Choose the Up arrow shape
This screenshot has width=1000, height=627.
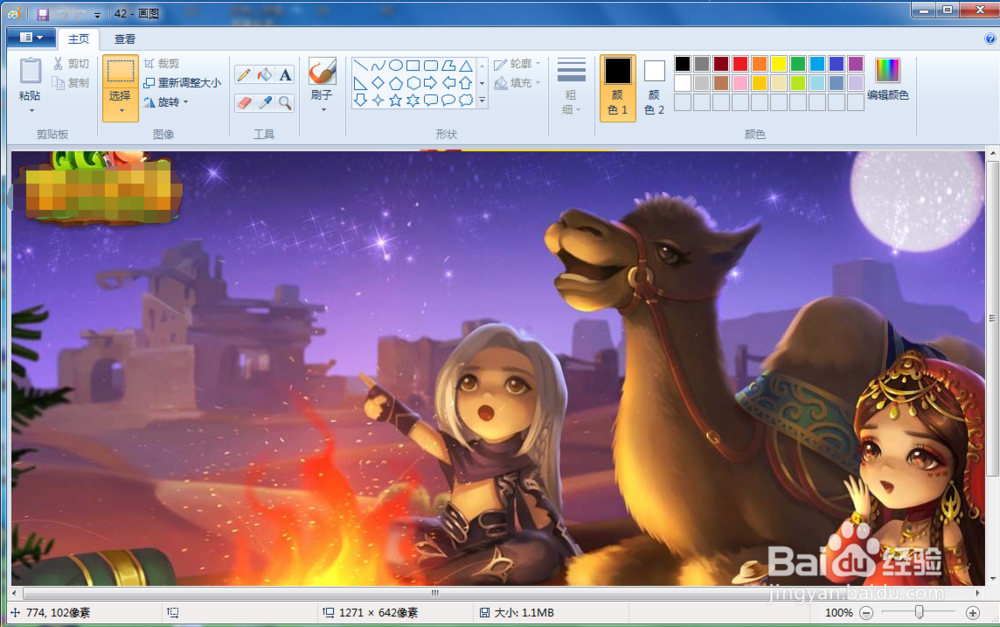click(x=466, y=83)
